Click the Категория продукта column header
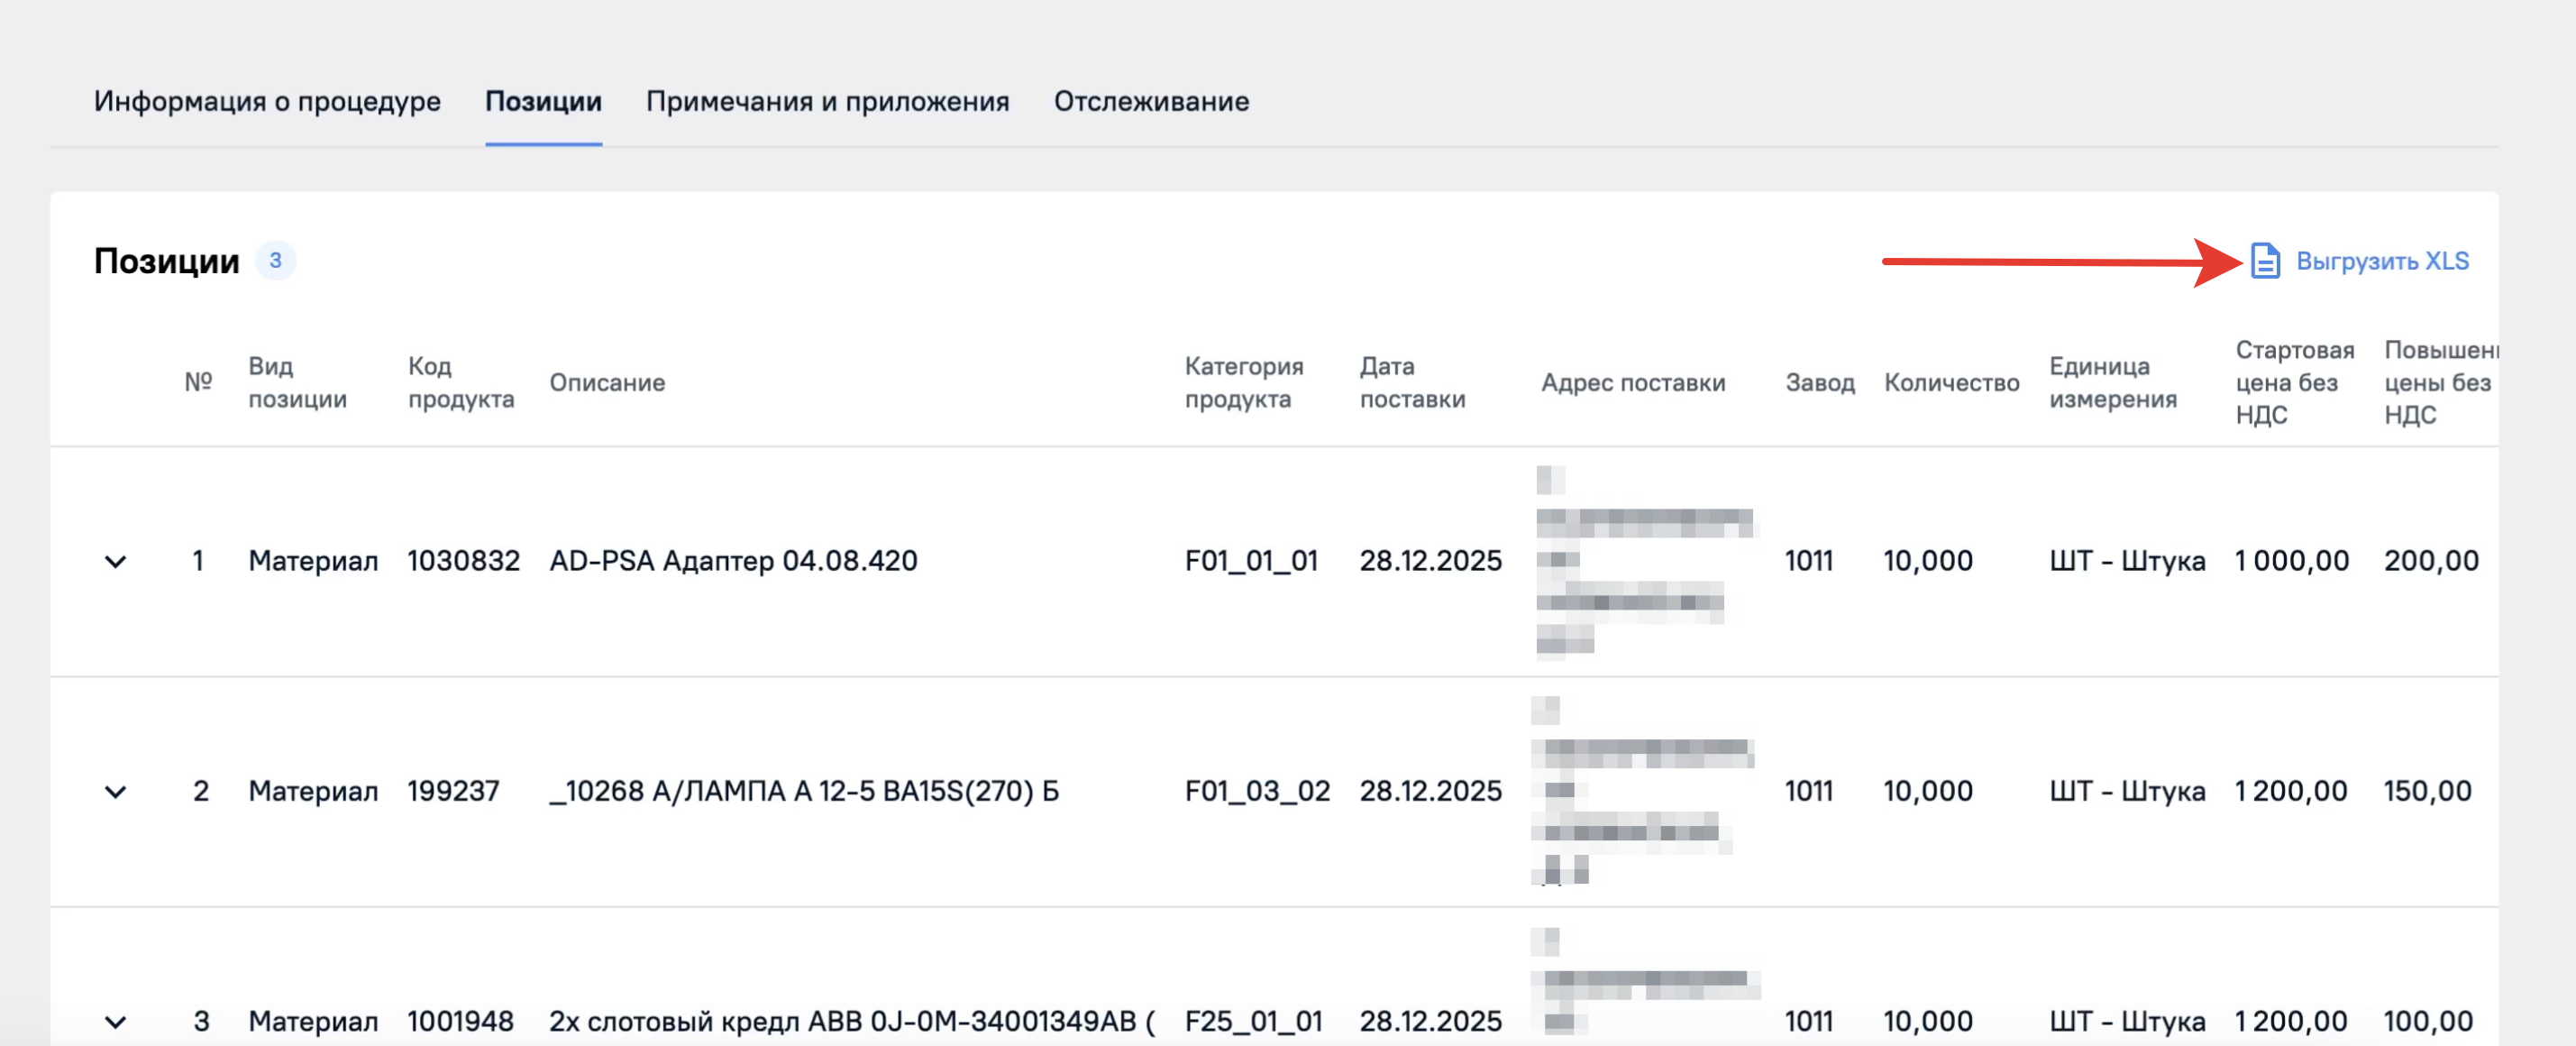The width and height of the screenshot is (2576, 1046). pyautogui.click(x=1244, y=382)
